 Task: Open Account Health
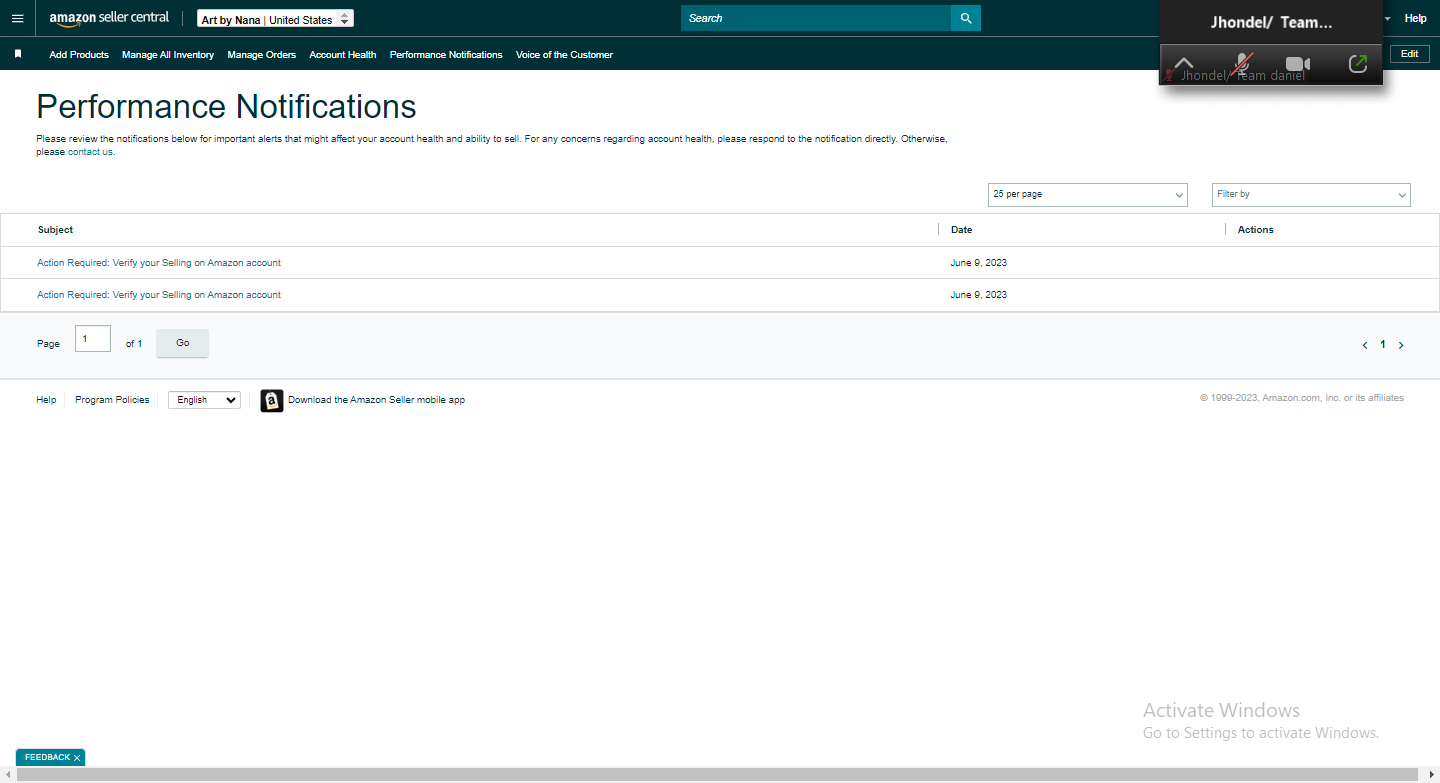point(343,55)
